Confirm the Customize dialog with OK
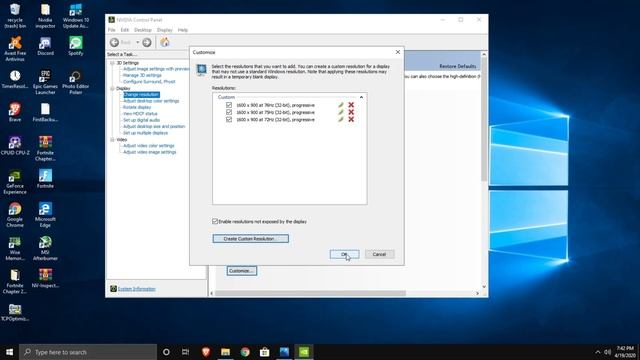640x360 pixels. point(344,254)
